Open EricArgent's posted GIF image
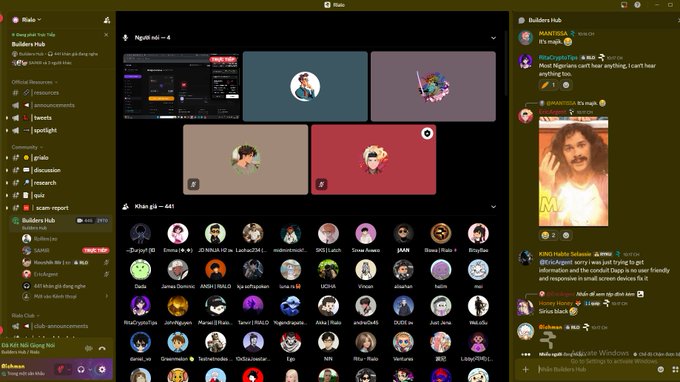Screen dimensions: 680x382 click(573, 172)
